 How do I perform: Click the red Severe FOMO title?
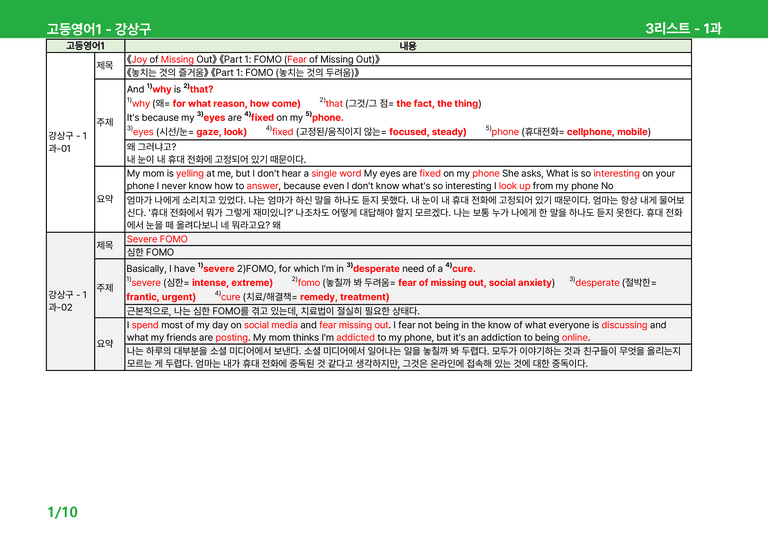157,239
